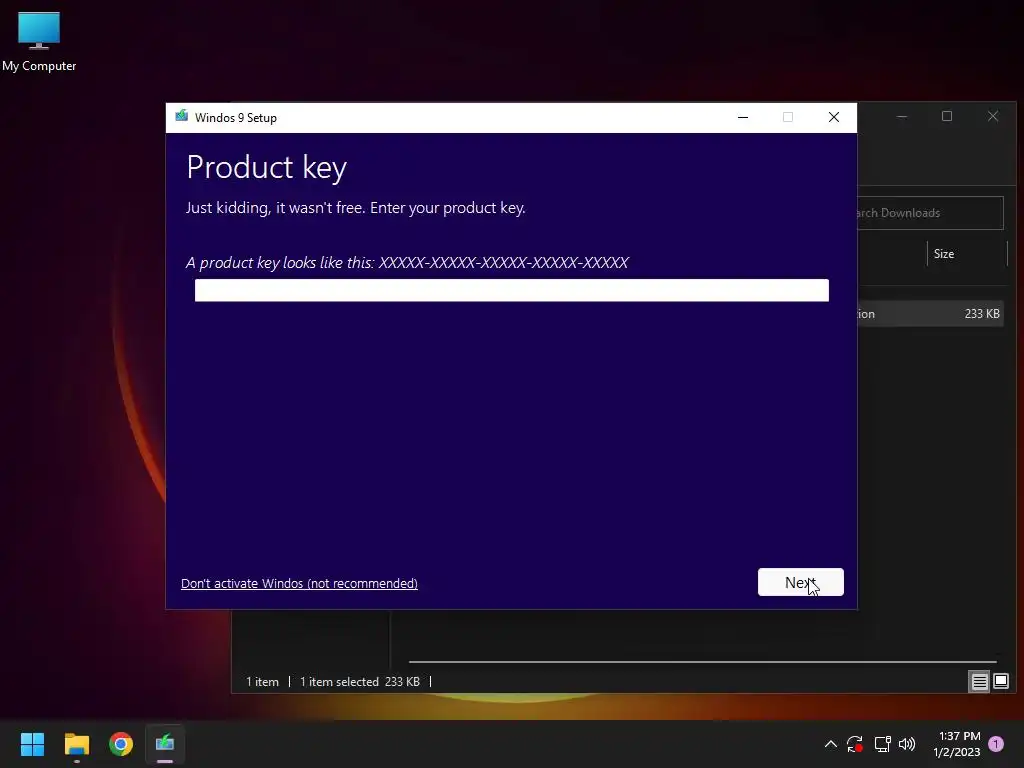This screenshot has width=1024, height=768.
Task: Minimize the Windos 9 Setup window
Action: [743, 118]
